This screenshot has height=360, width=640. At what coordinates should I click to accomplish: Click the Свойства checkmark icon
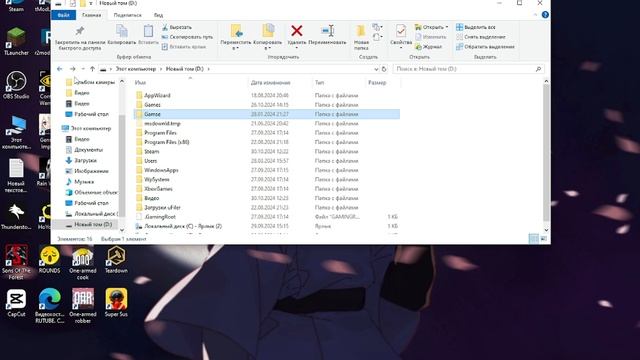click(x=401, y=31)
